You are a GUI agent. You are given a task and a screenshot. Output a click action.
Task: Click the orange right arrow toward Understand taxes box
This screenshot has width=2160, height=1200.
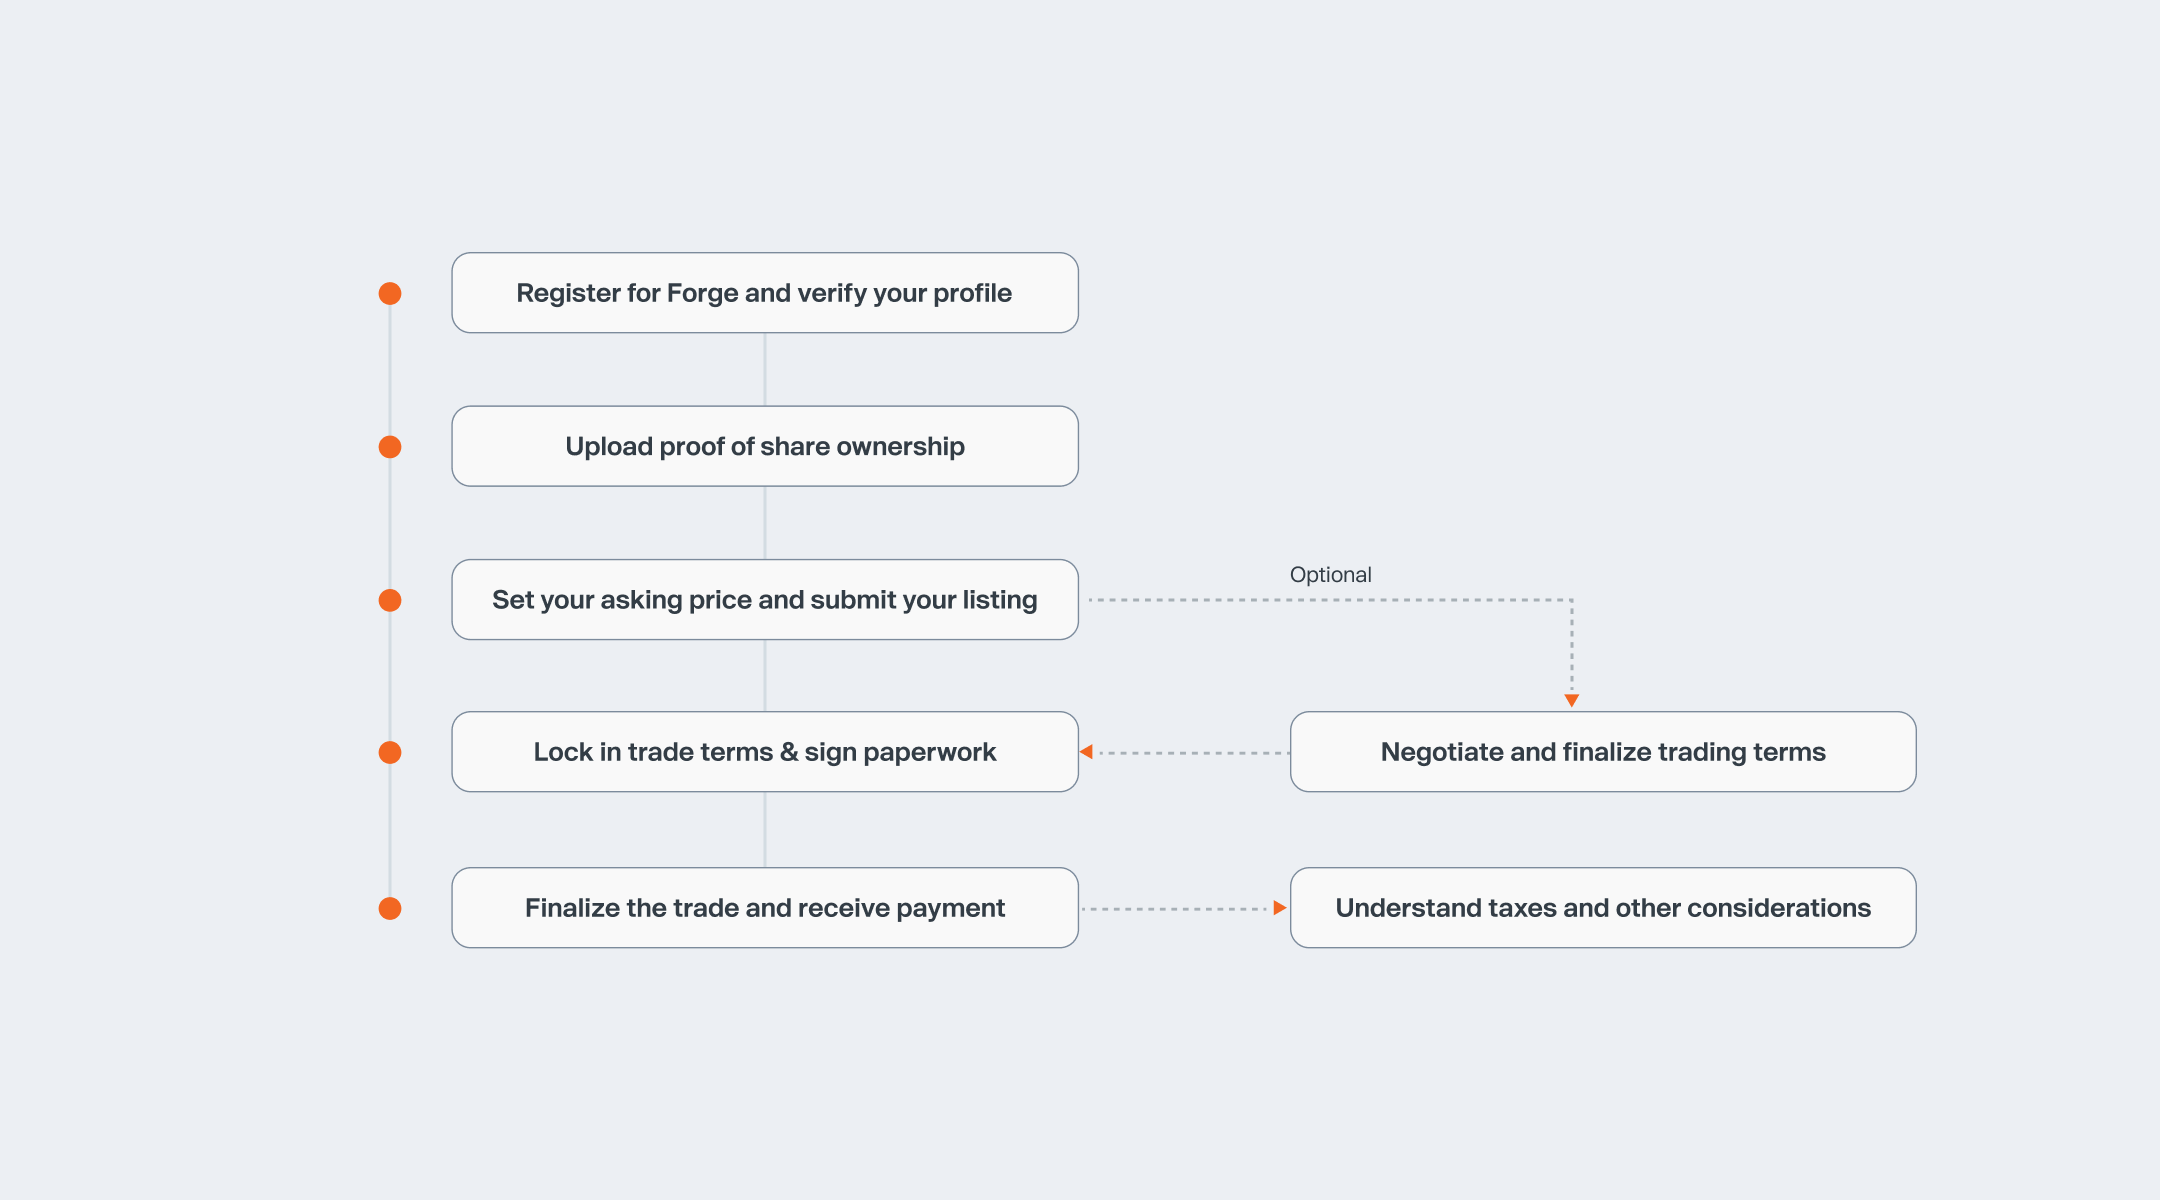(x=1280, y=908)
